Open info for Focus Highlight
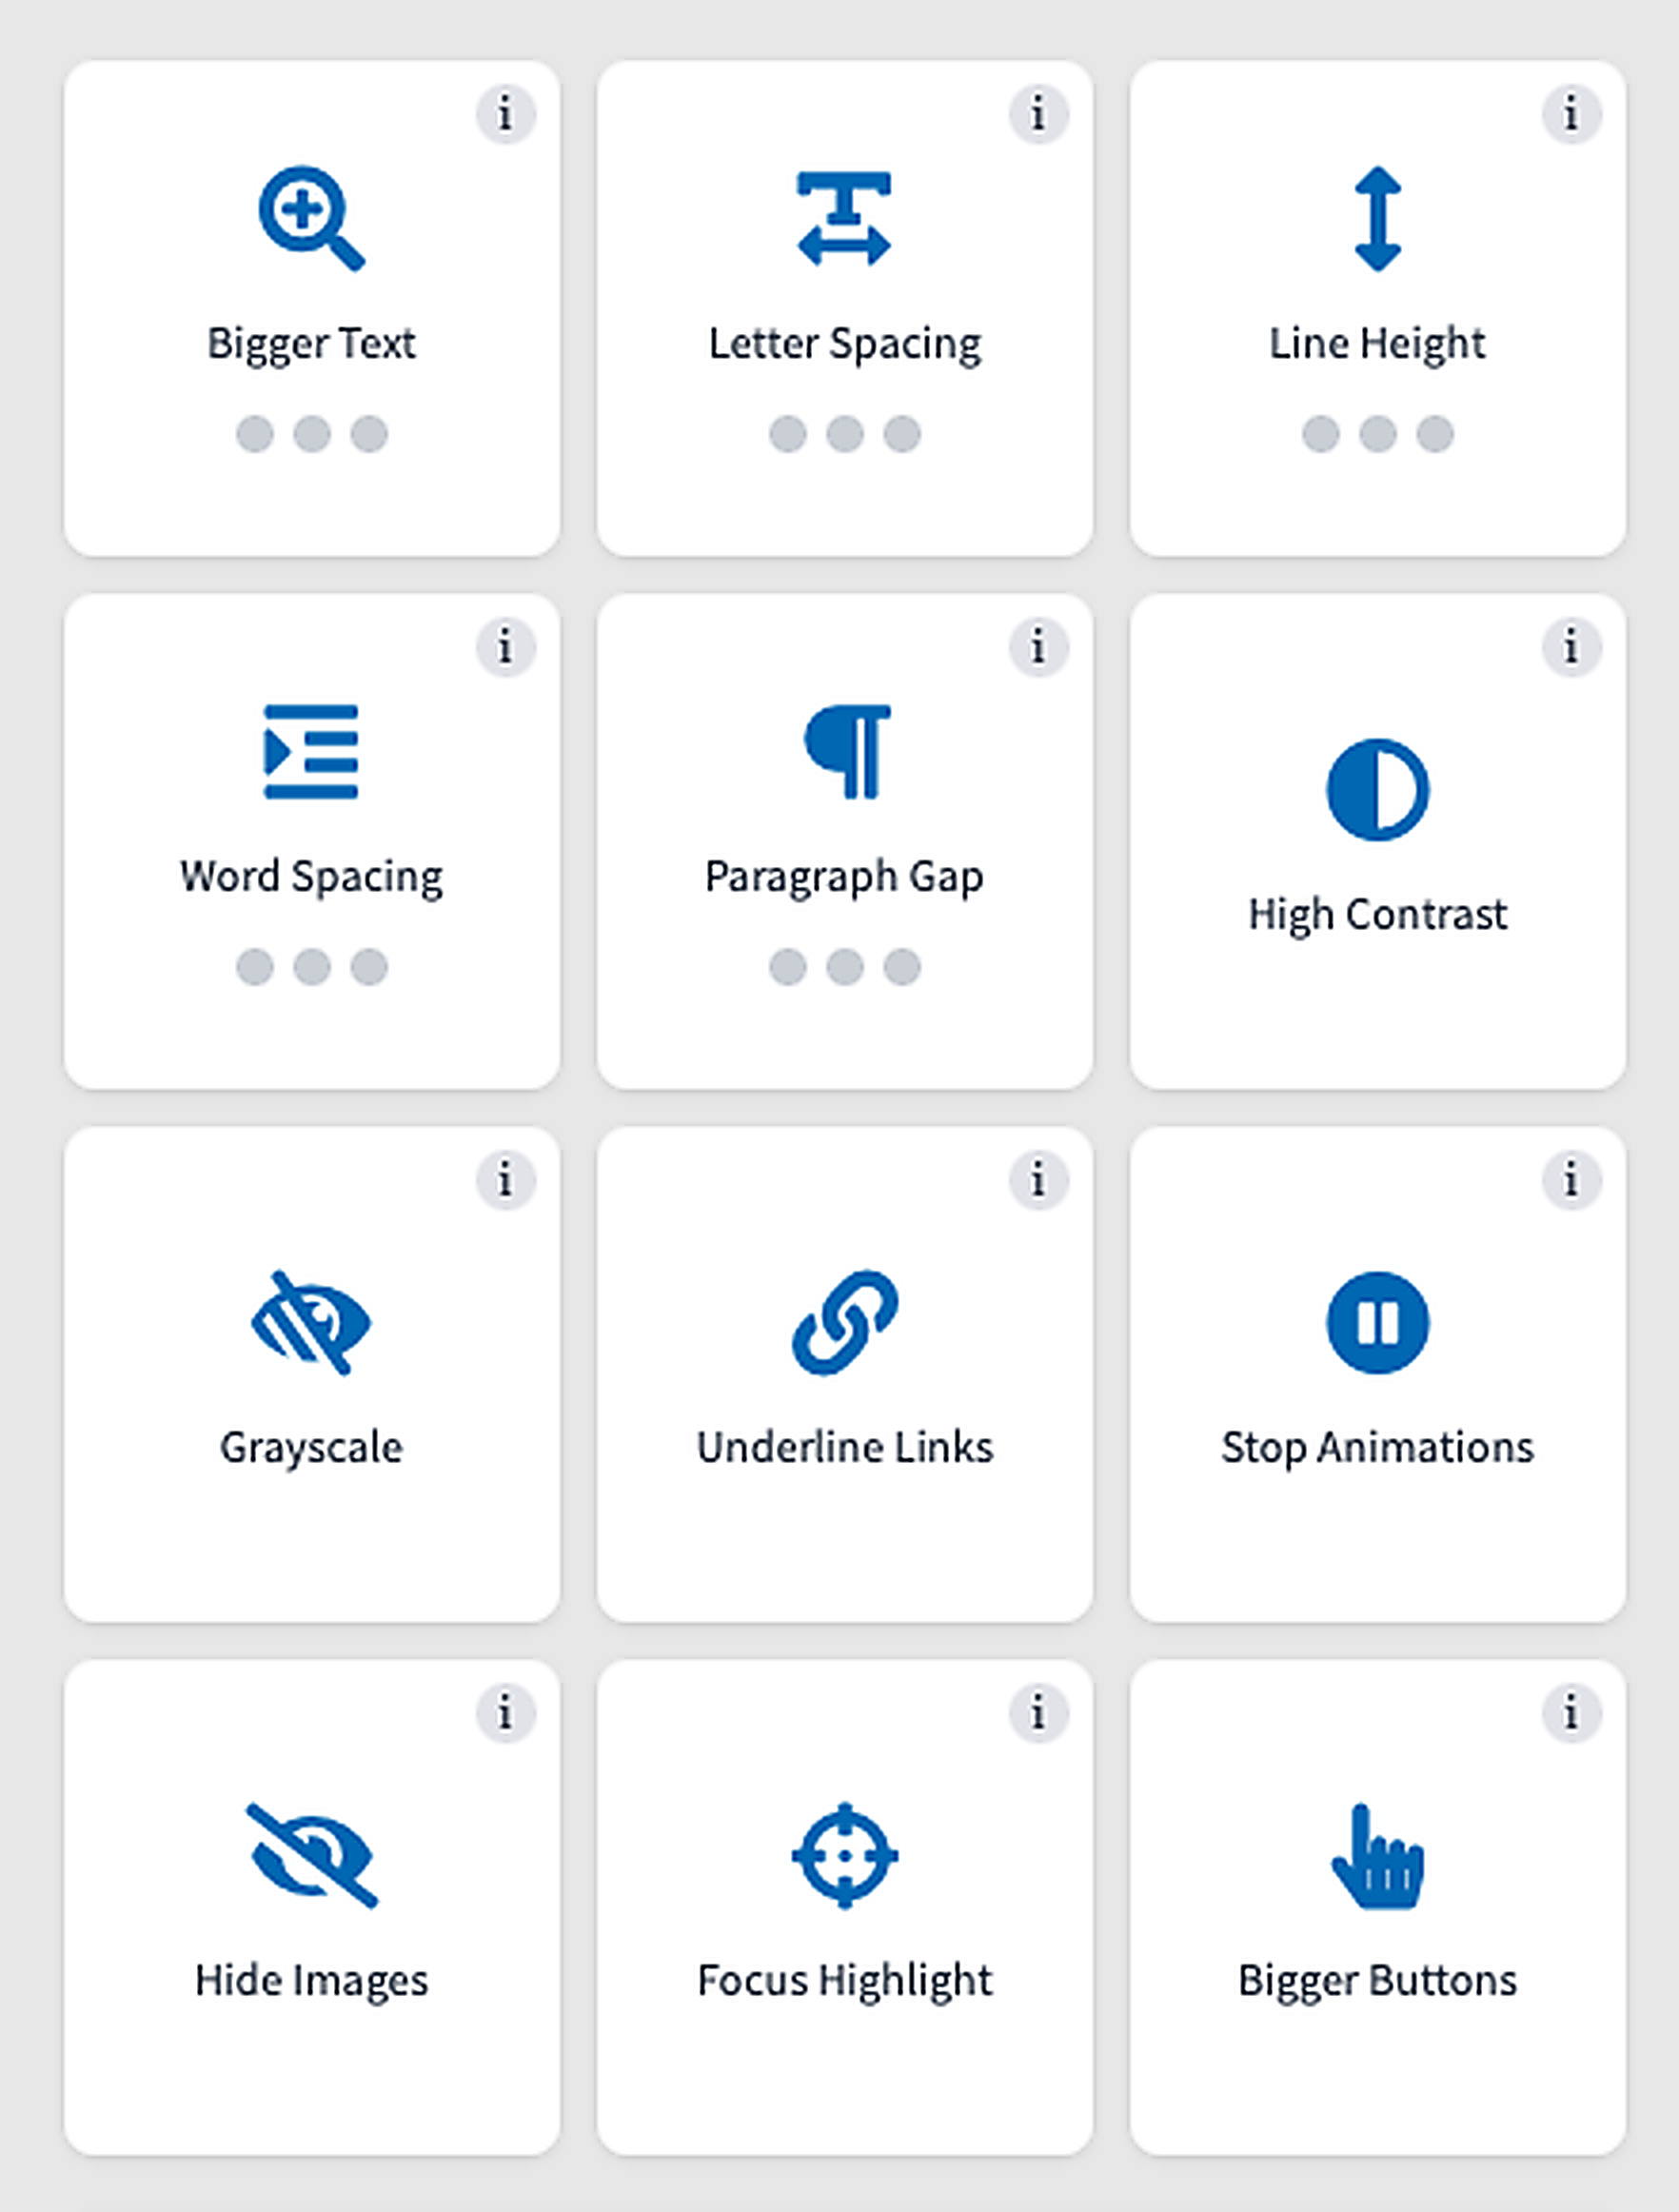The image size is (1679, 2212). point(1038,1713)
